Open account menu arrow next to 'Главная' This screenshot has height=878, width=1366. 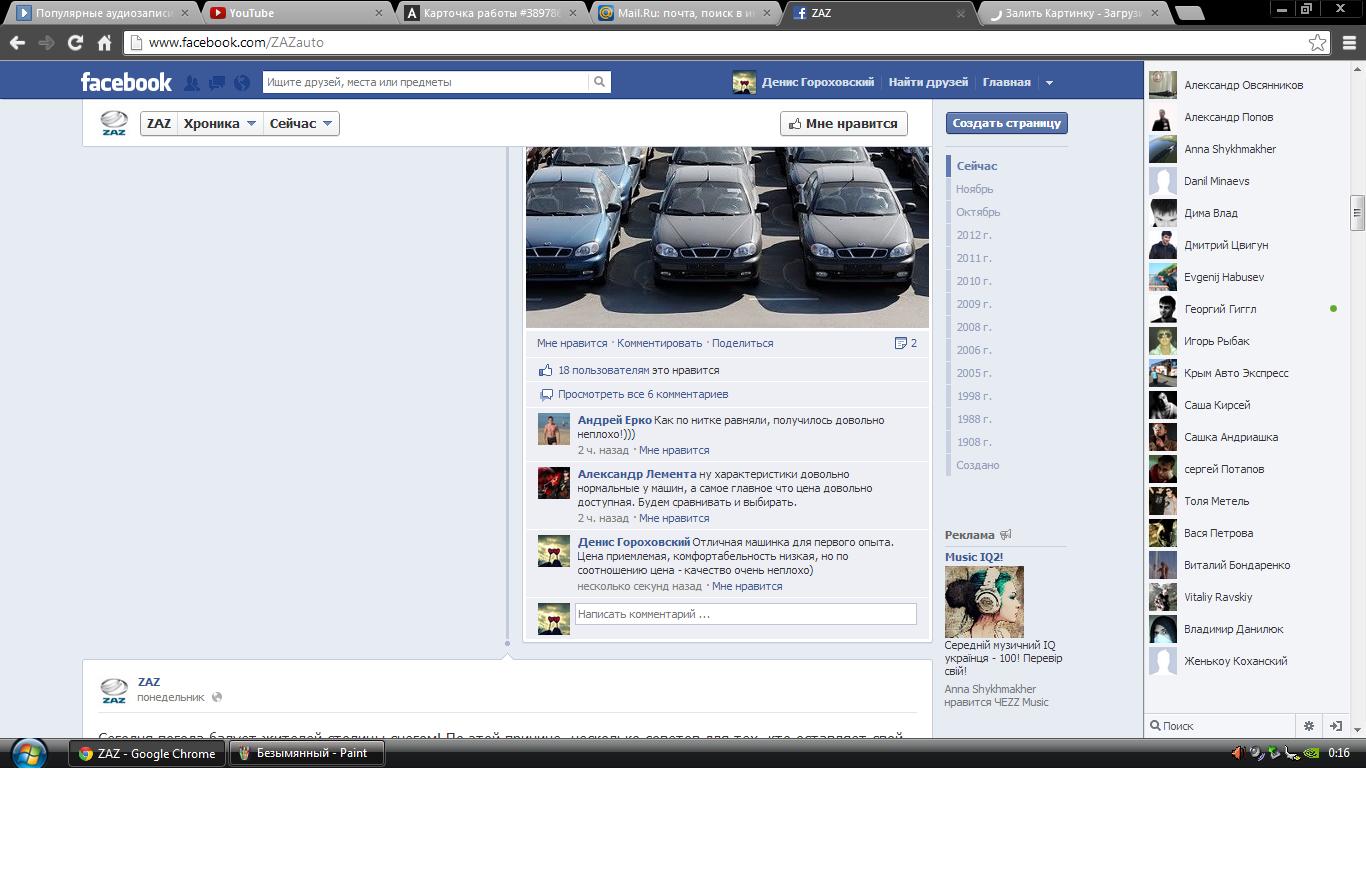pos(1049,83)
